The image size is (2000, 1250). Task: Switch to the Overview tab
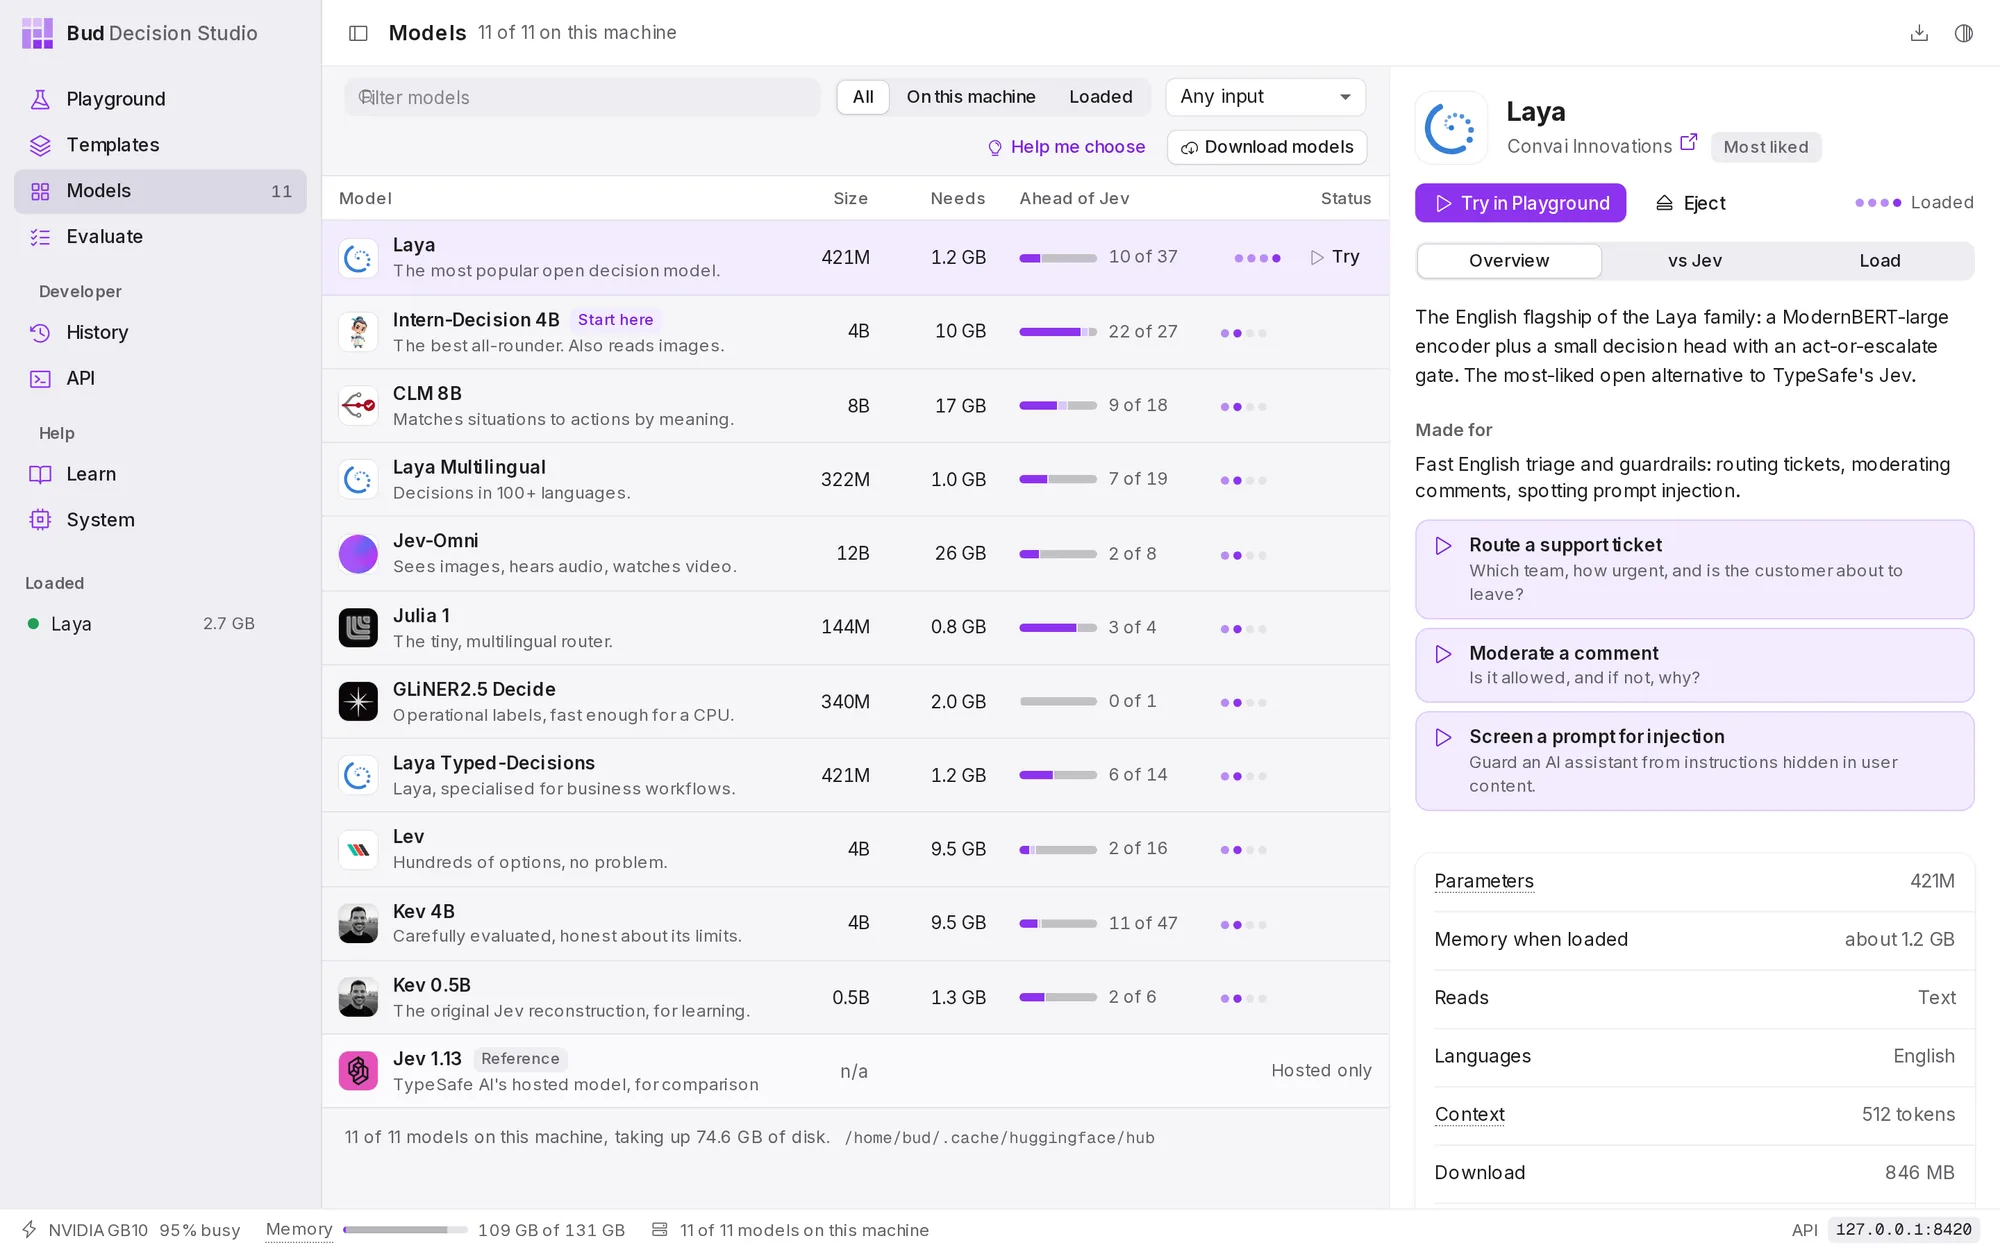point(1508,261)
